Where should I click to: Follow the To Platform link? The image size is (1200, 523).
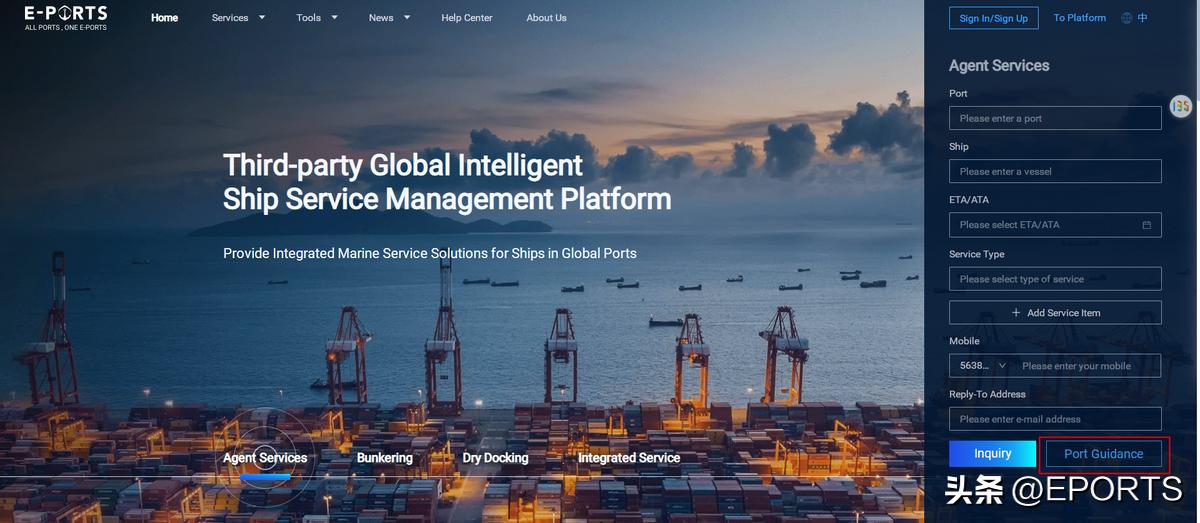point(1080,18)
